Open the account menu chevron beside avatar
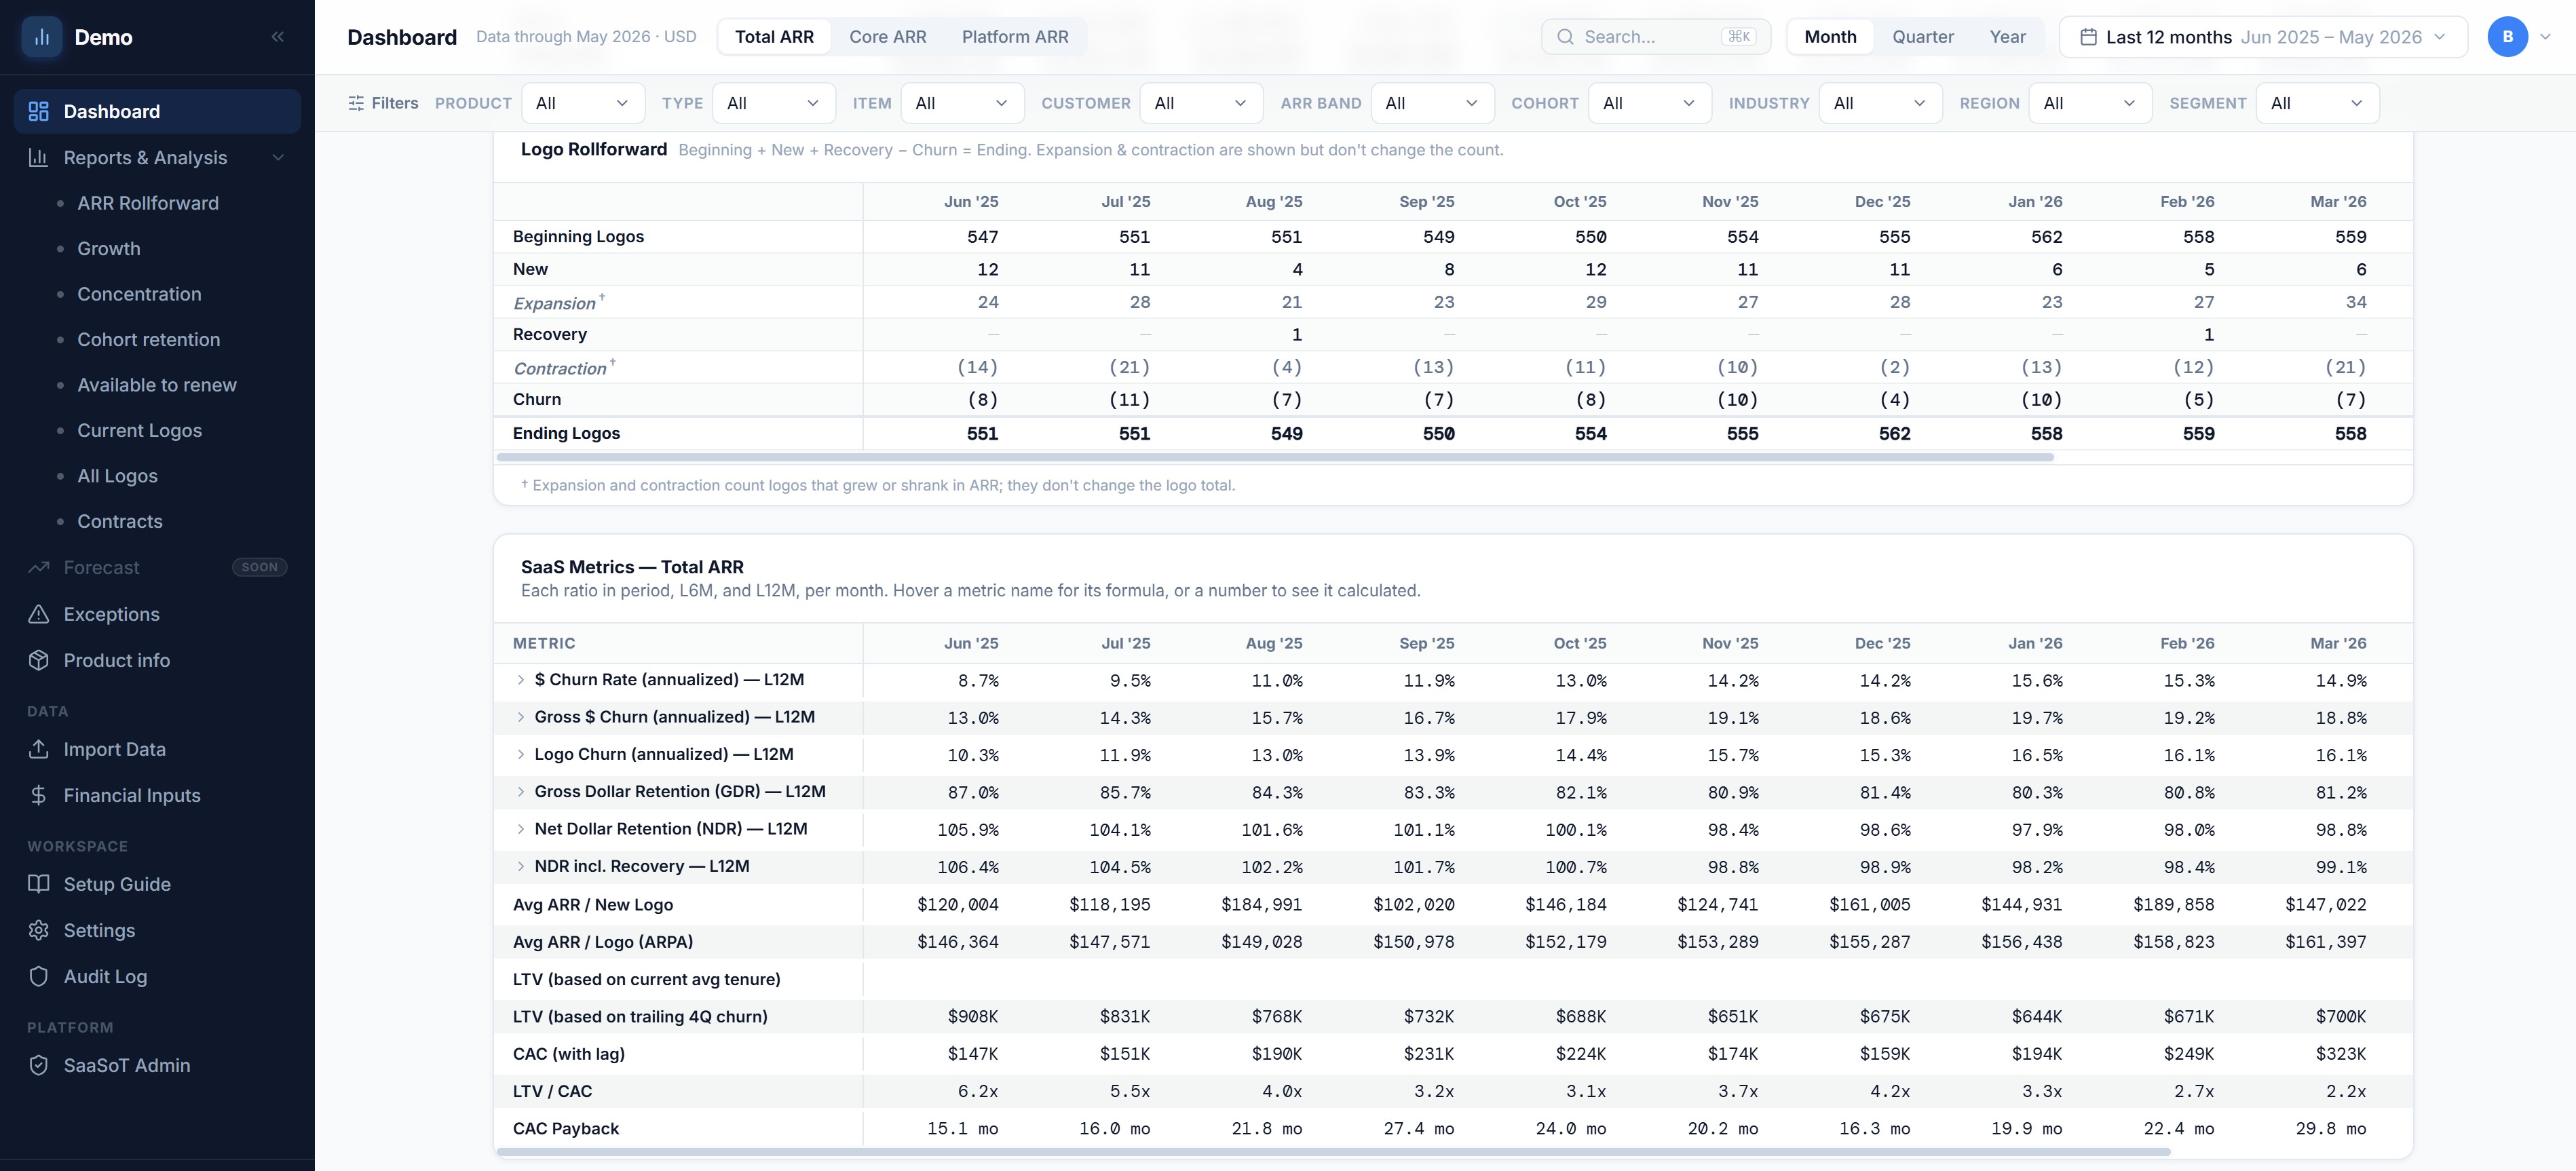The height and width of the screenshot is (1171, 2576). pos(2545,37)
